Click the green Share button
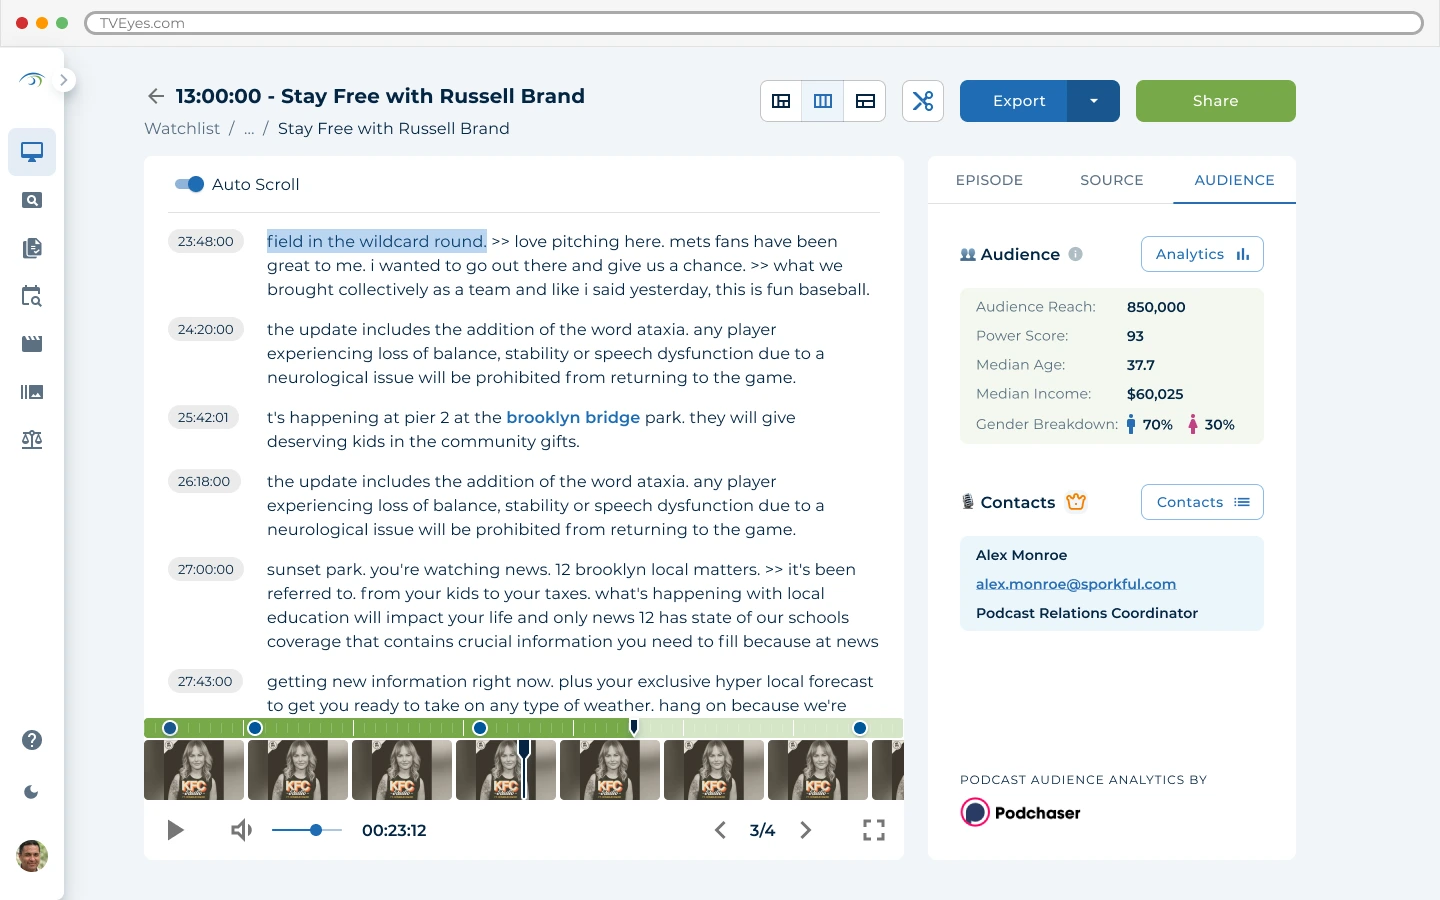Viewport: 1440px width, 900px height. 1215,101
